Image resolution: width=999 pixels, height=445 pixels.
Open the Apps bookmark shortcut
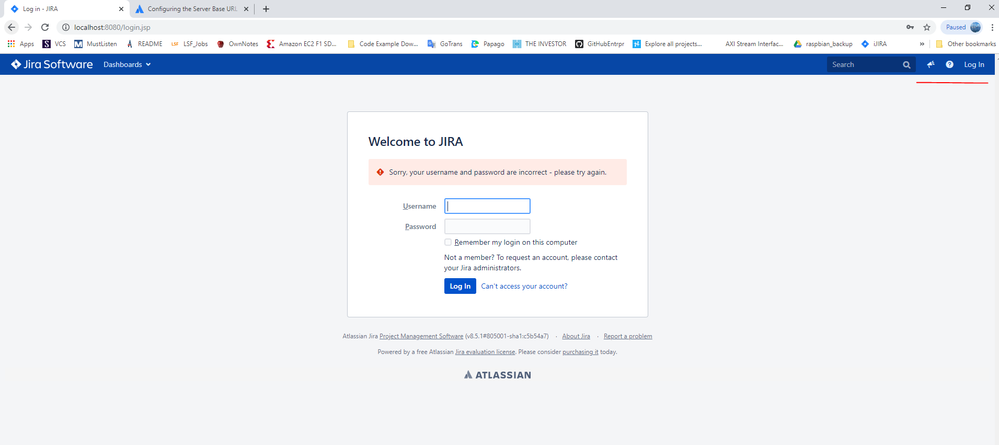click(x=20, y=44)
